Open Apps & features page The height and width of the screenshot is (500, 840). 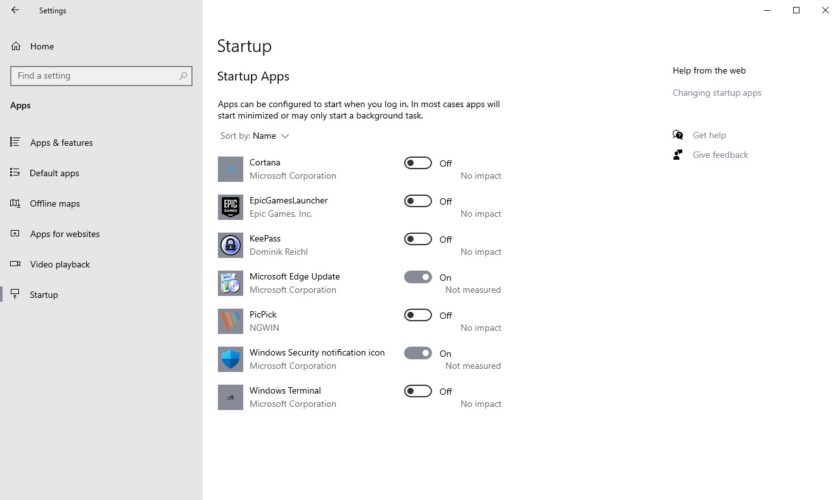61,143
